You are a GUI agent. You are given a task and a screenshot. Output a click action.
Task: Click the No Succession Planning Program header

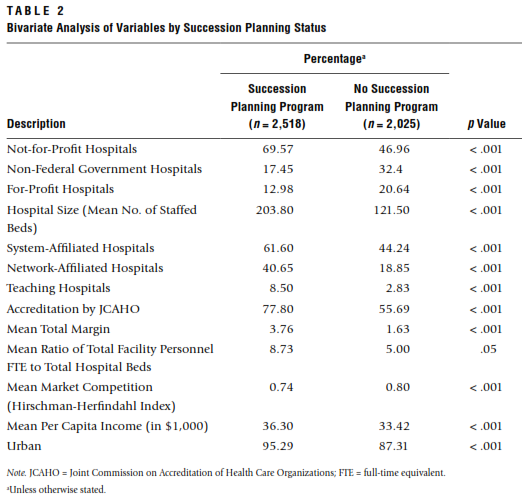tap(391, 106)
